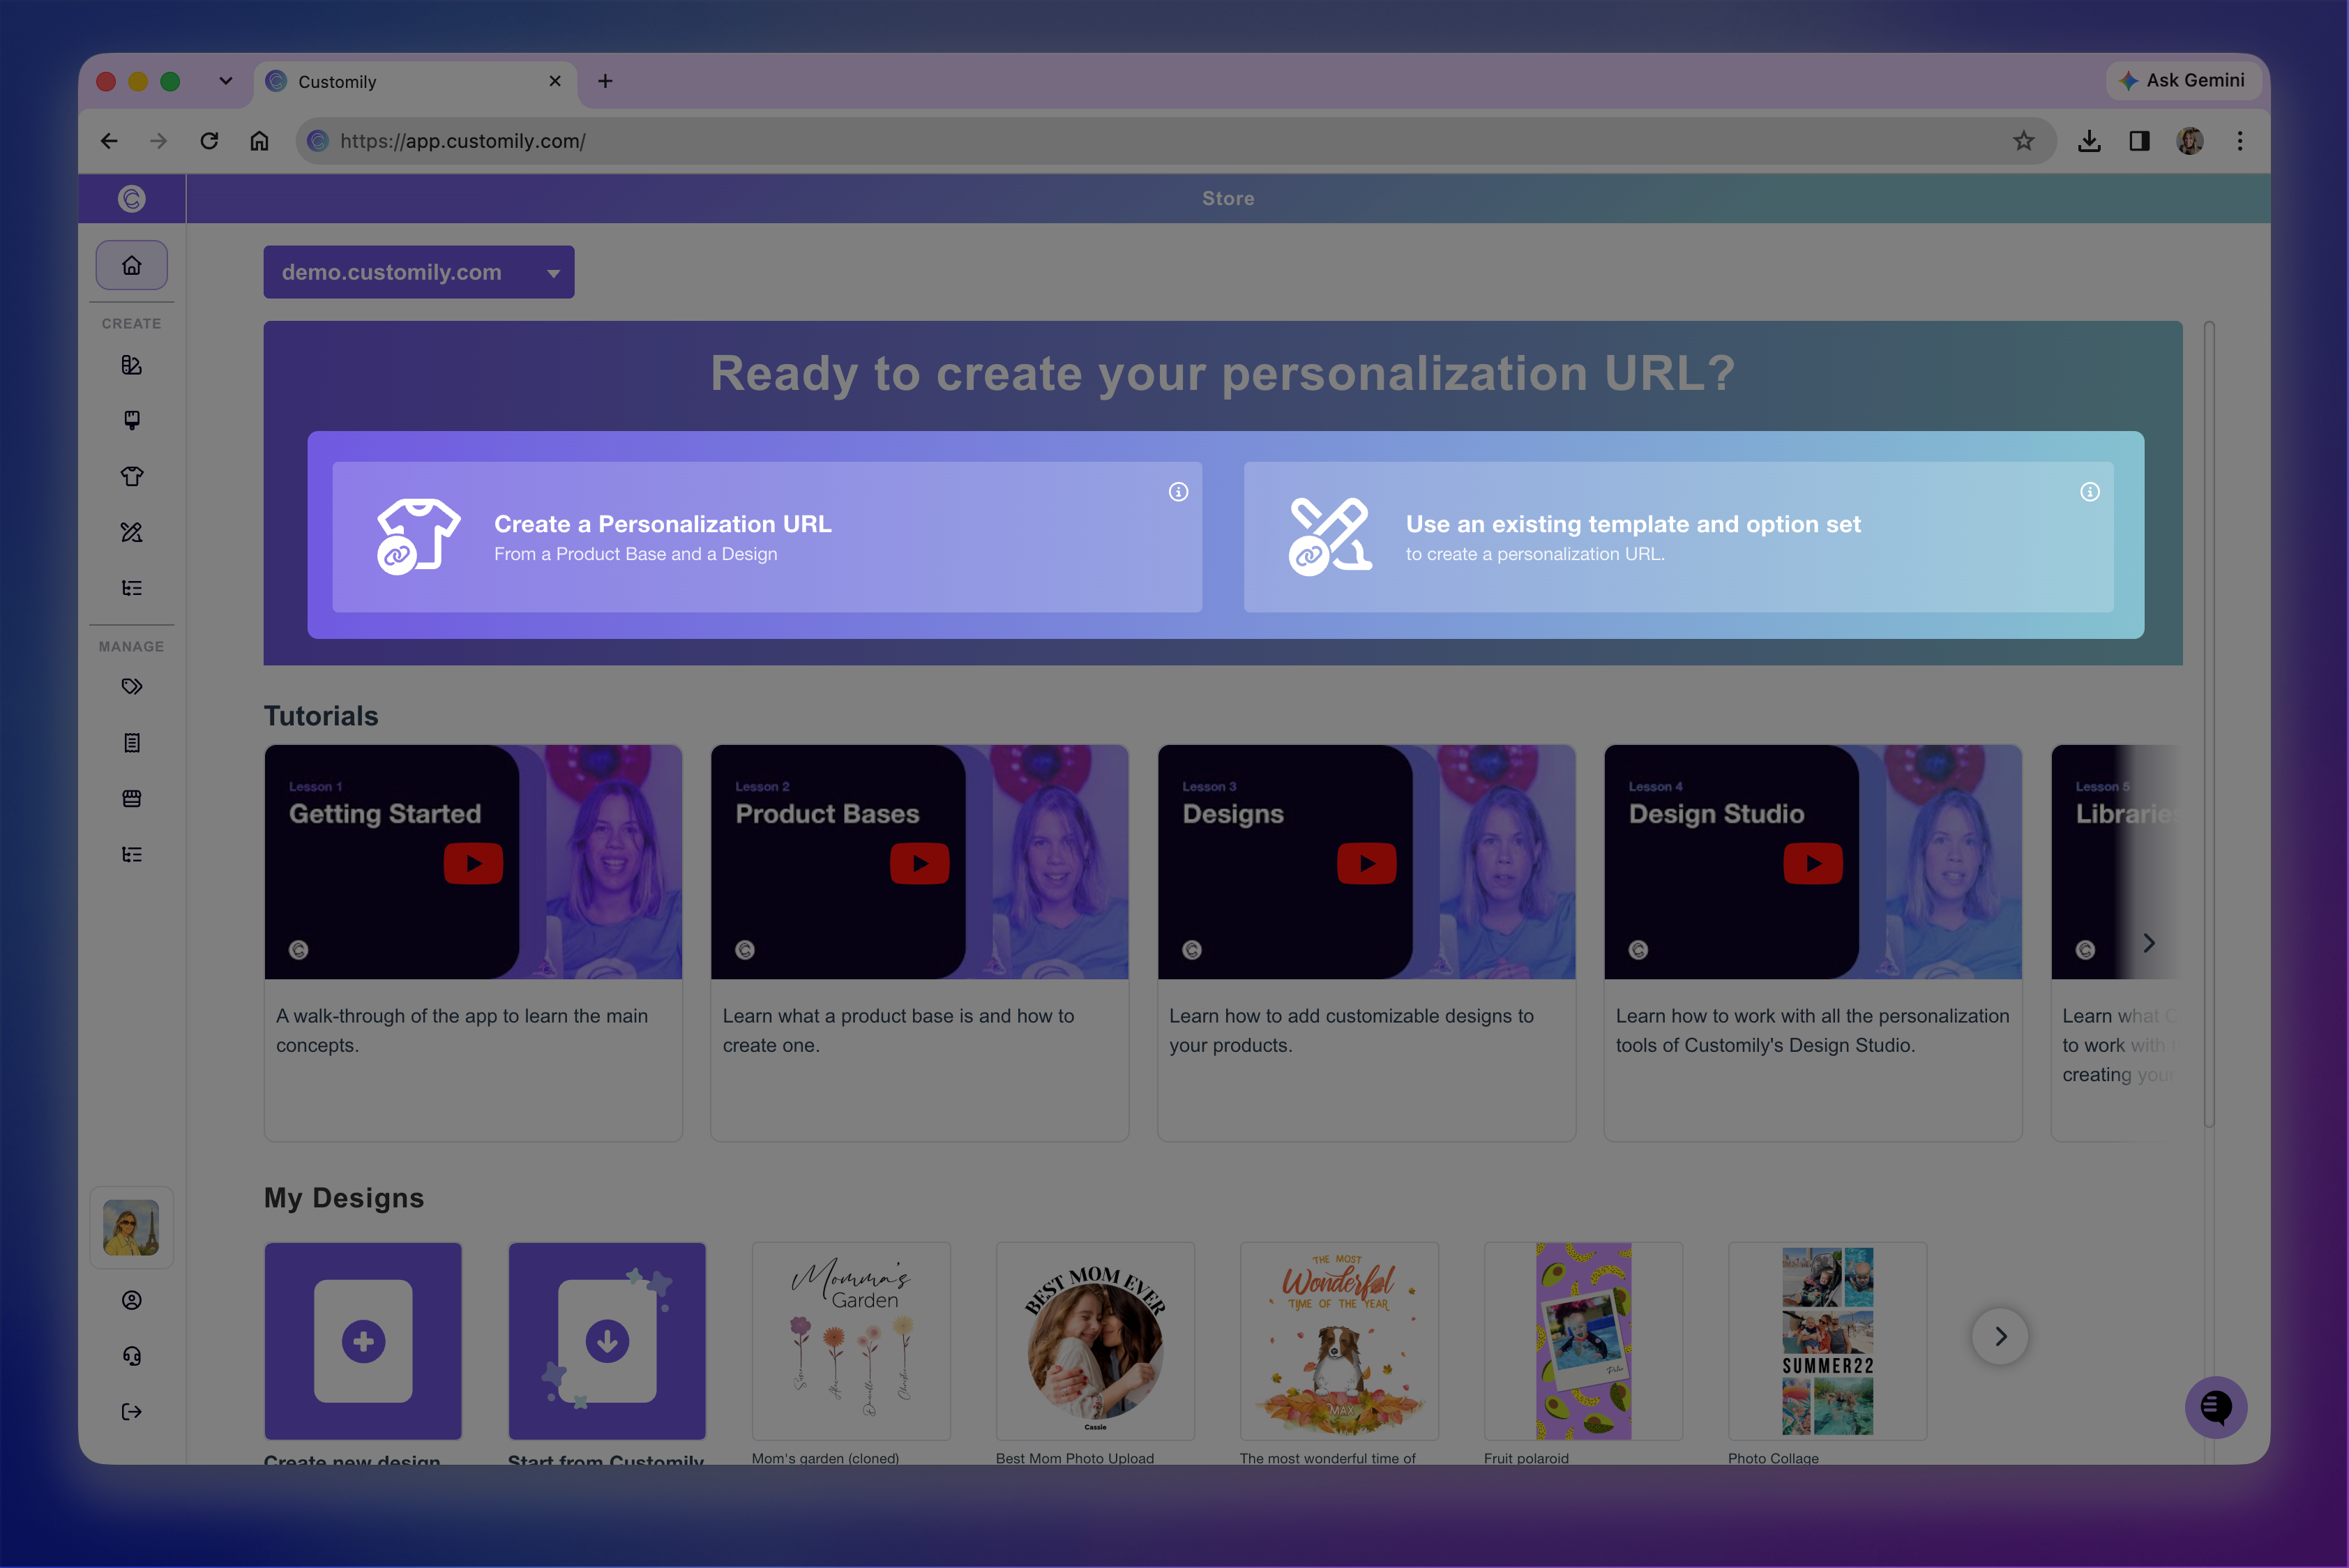Open the second icon under CREATE
Screen dimensions: 2349x1568
131,420
